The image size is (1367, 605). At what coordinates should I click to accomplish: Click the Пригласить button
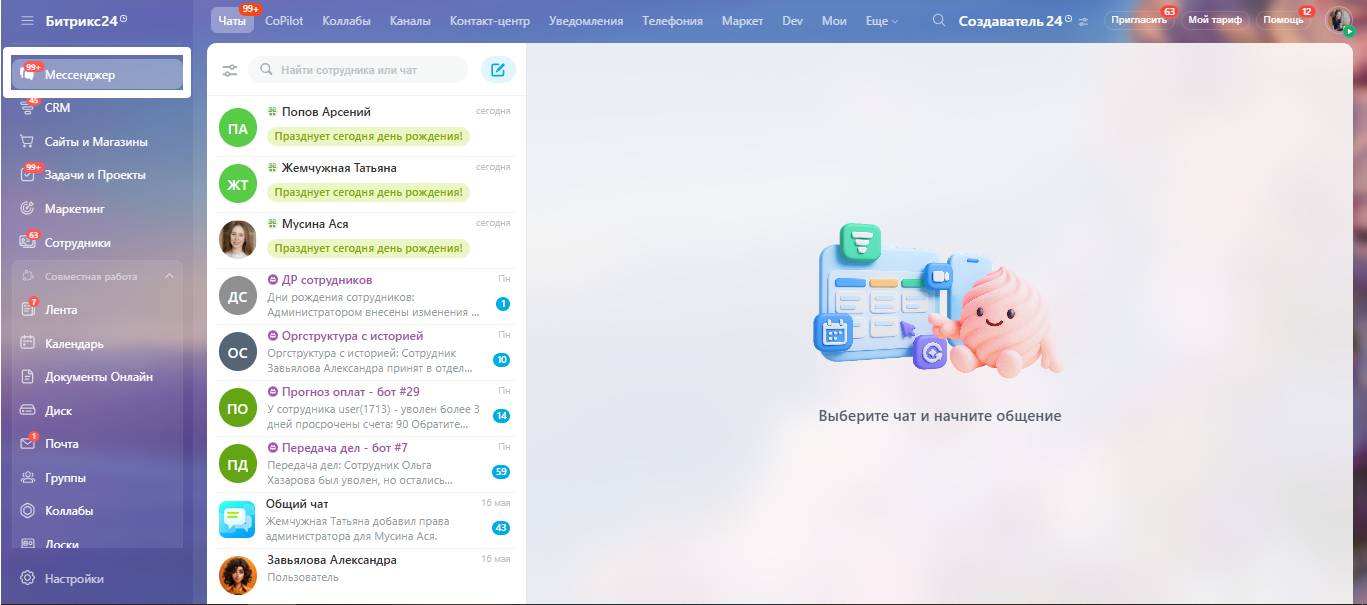(x=1139, y=20)
